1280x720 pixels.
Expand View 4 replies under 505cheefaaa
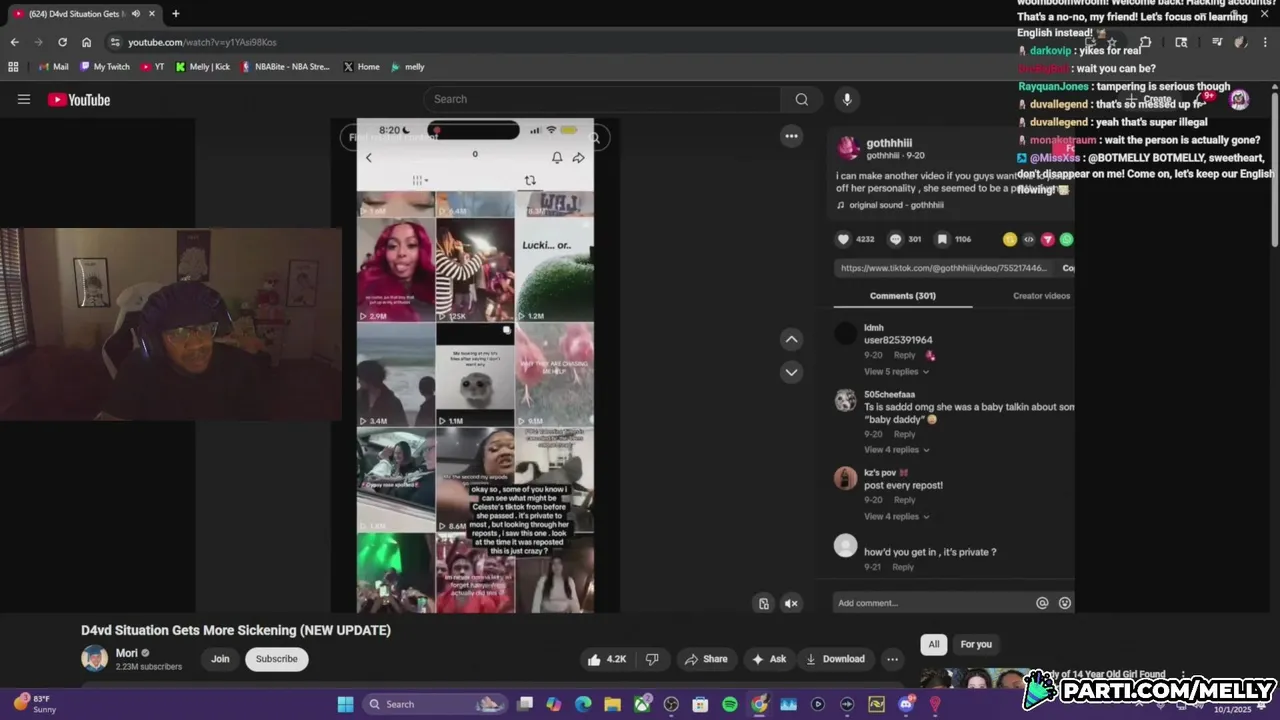[896, 450]
